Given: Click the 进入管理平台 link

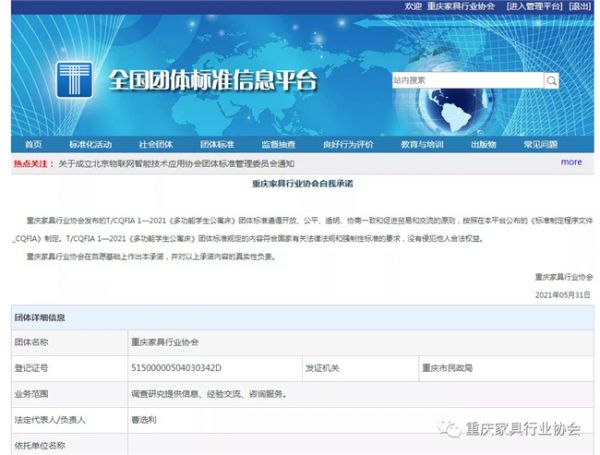Looking at the screenshot, I should [535, 6].
